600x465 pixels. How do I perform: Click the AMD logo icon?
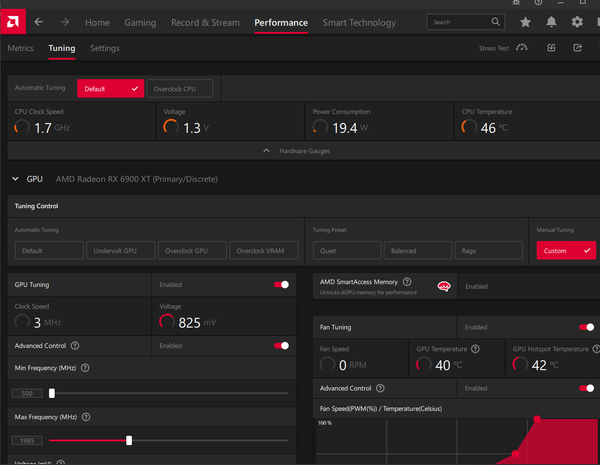point(11,21)
